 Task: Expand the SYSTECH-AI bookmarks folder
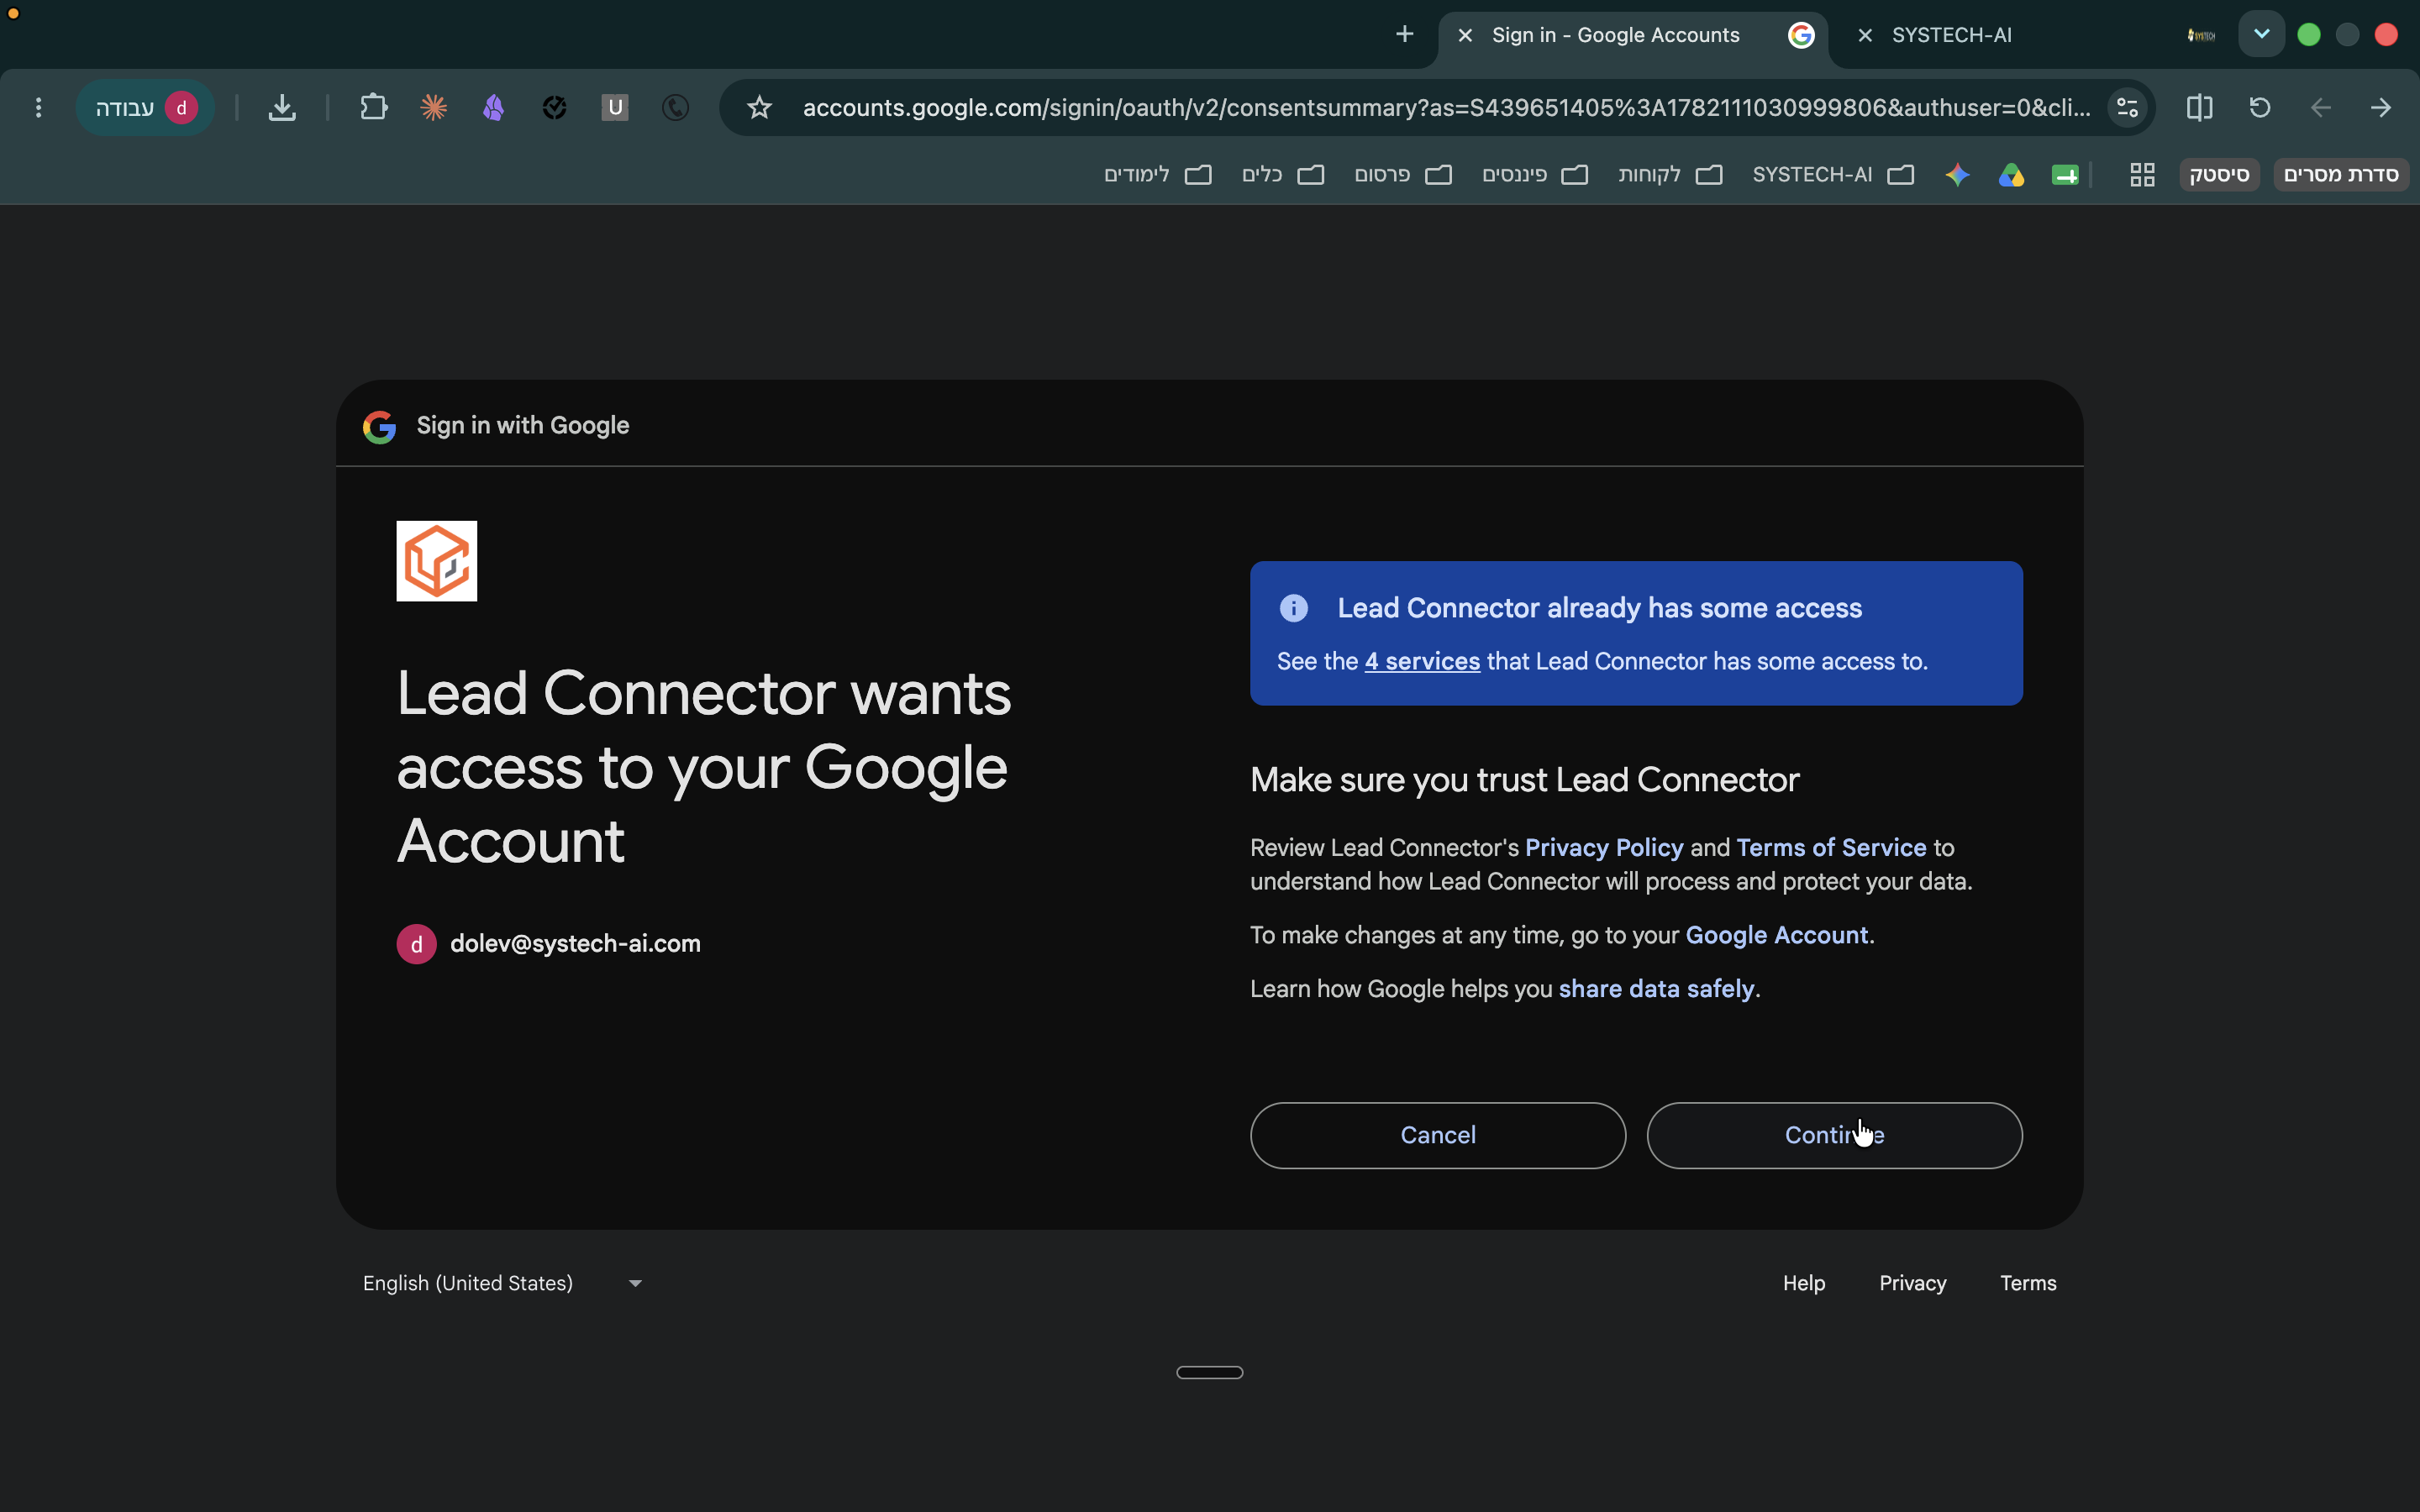[x=1833, y=175]
